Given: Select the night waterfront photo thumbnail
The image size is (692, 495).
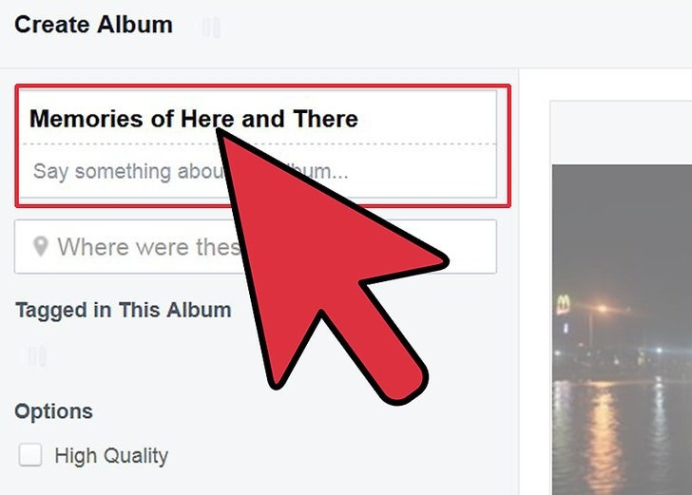Looking at the screenshot, I should (x=621, y=330).
